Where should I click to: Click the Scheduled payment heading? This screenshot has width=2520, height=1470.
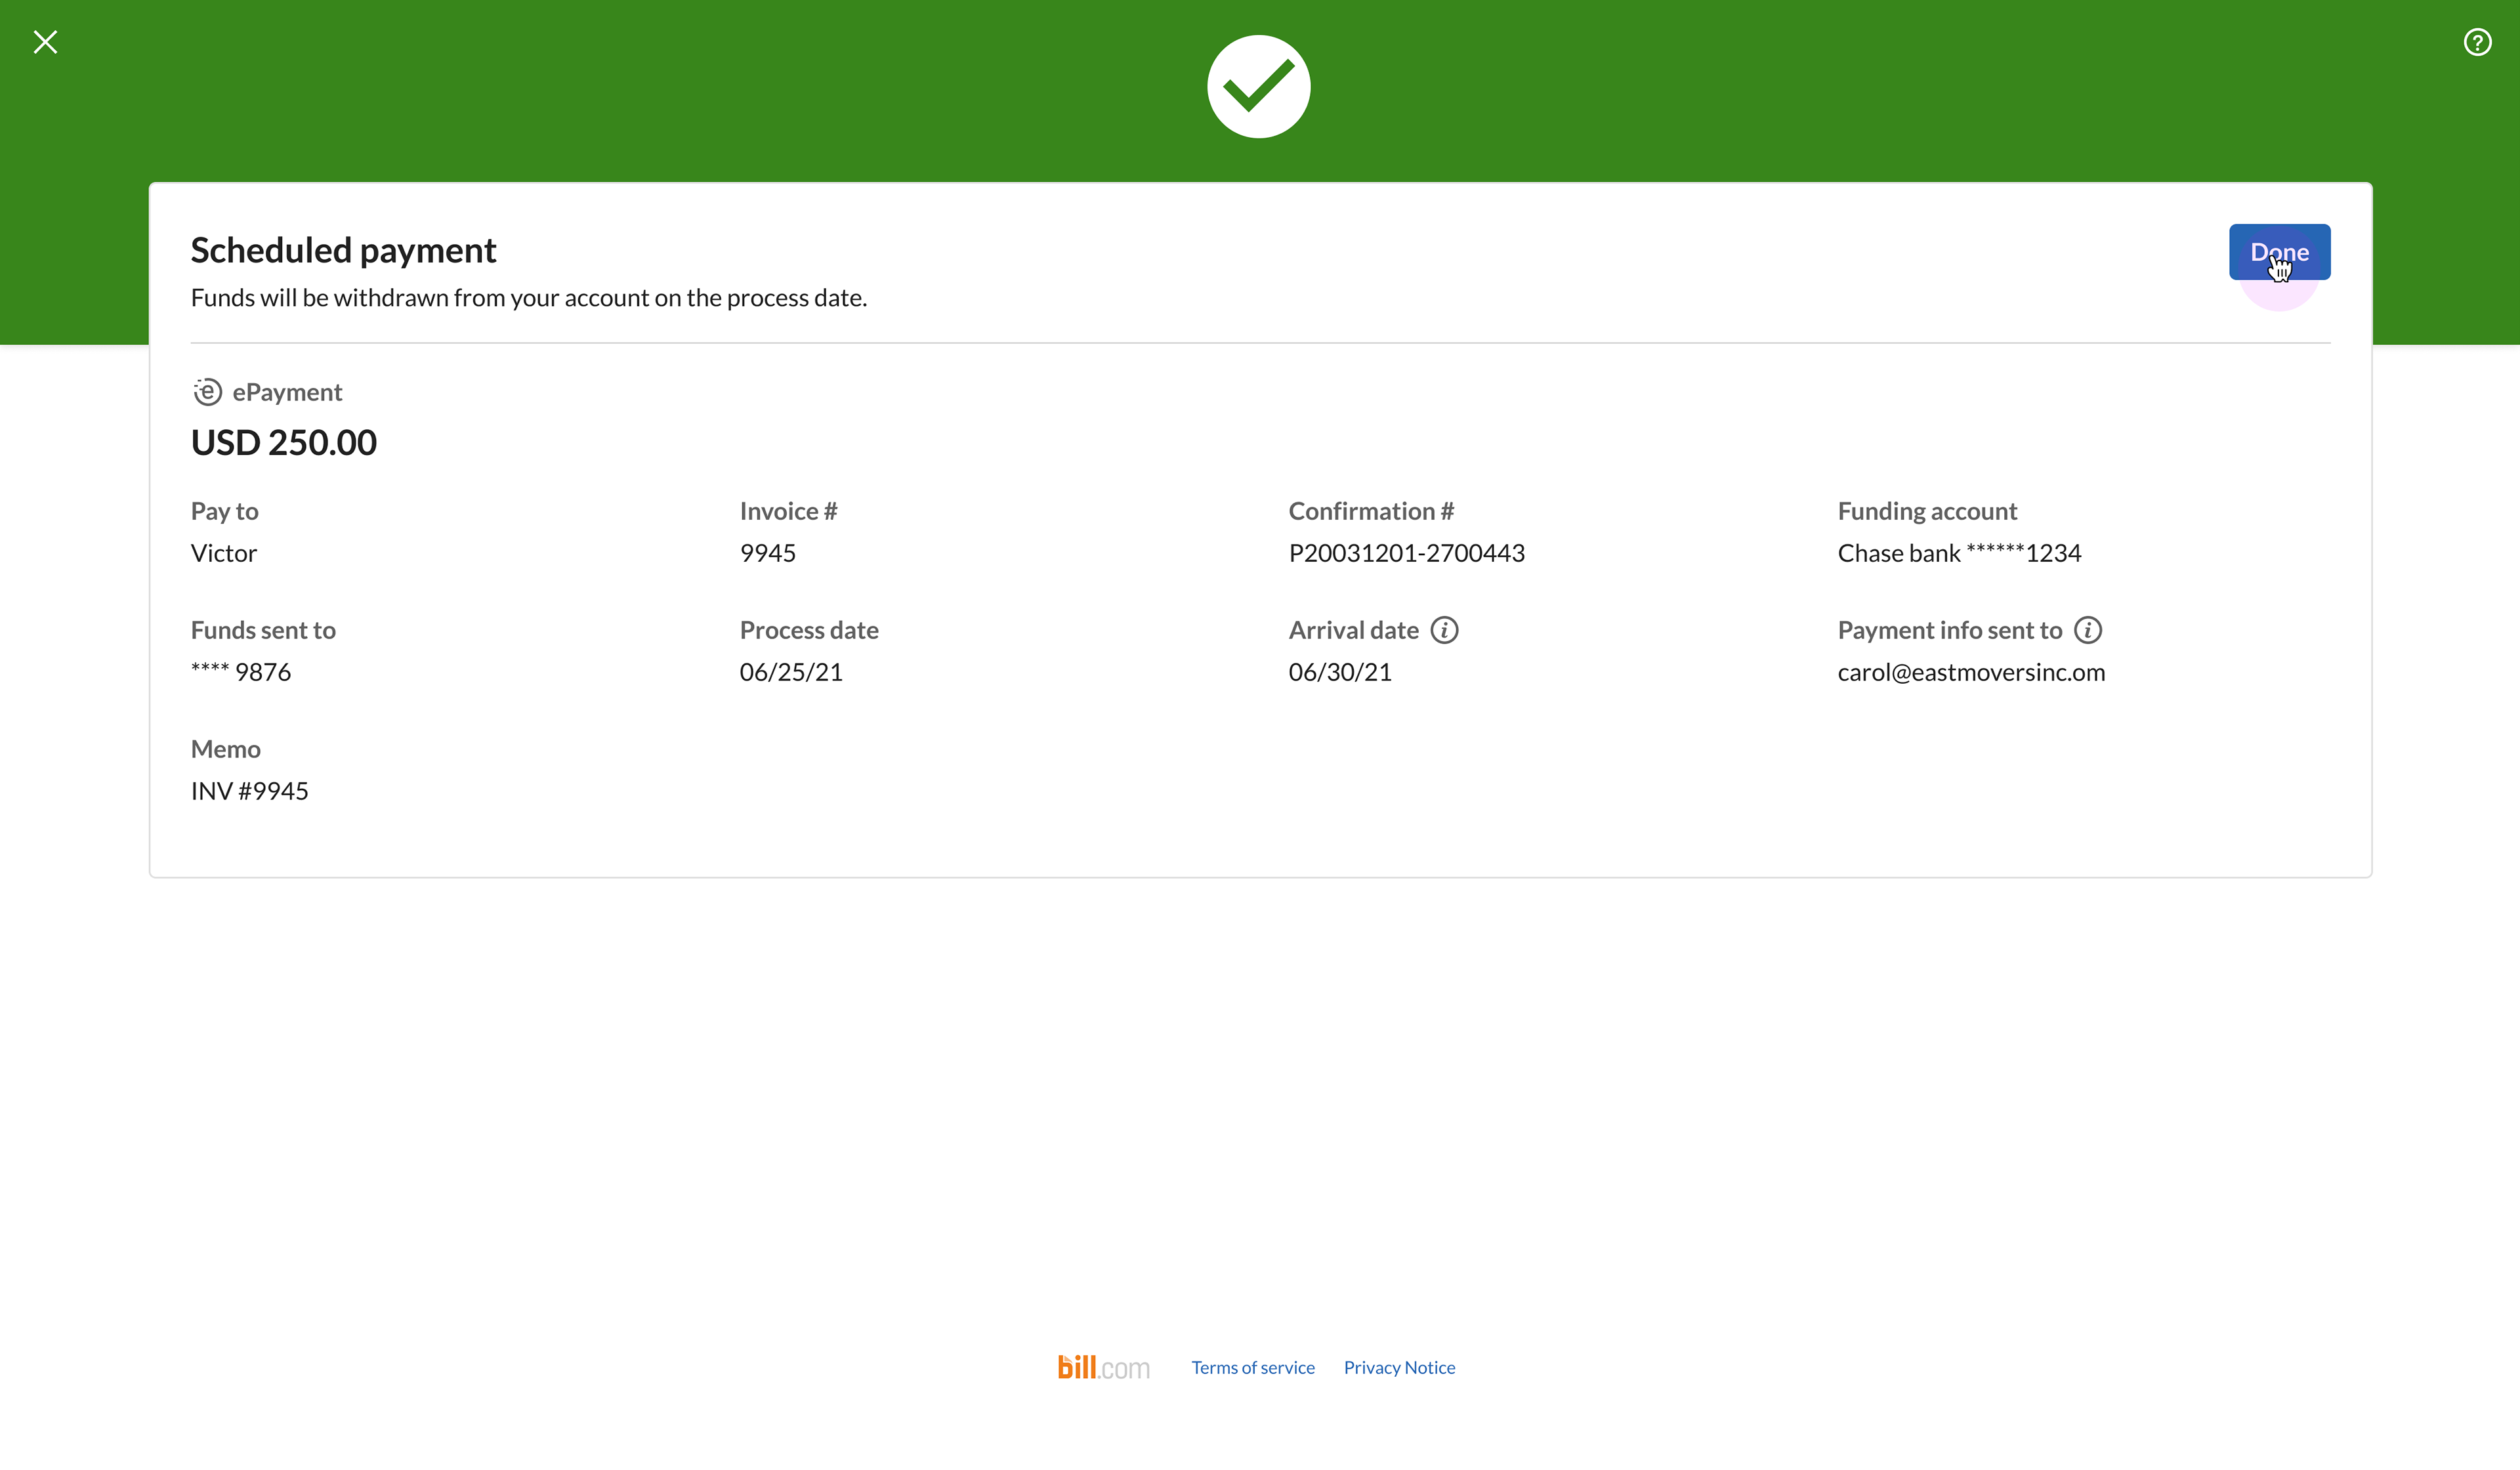(343, 250)
